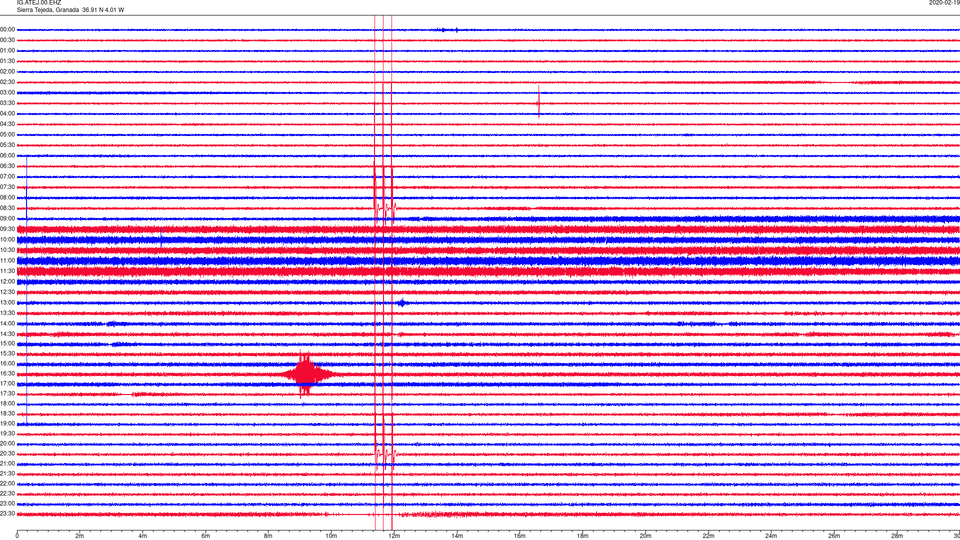Screen dimensions: 960x540
Task: Select the 10:00 trace time label
Action: click(x=8, y=239)
